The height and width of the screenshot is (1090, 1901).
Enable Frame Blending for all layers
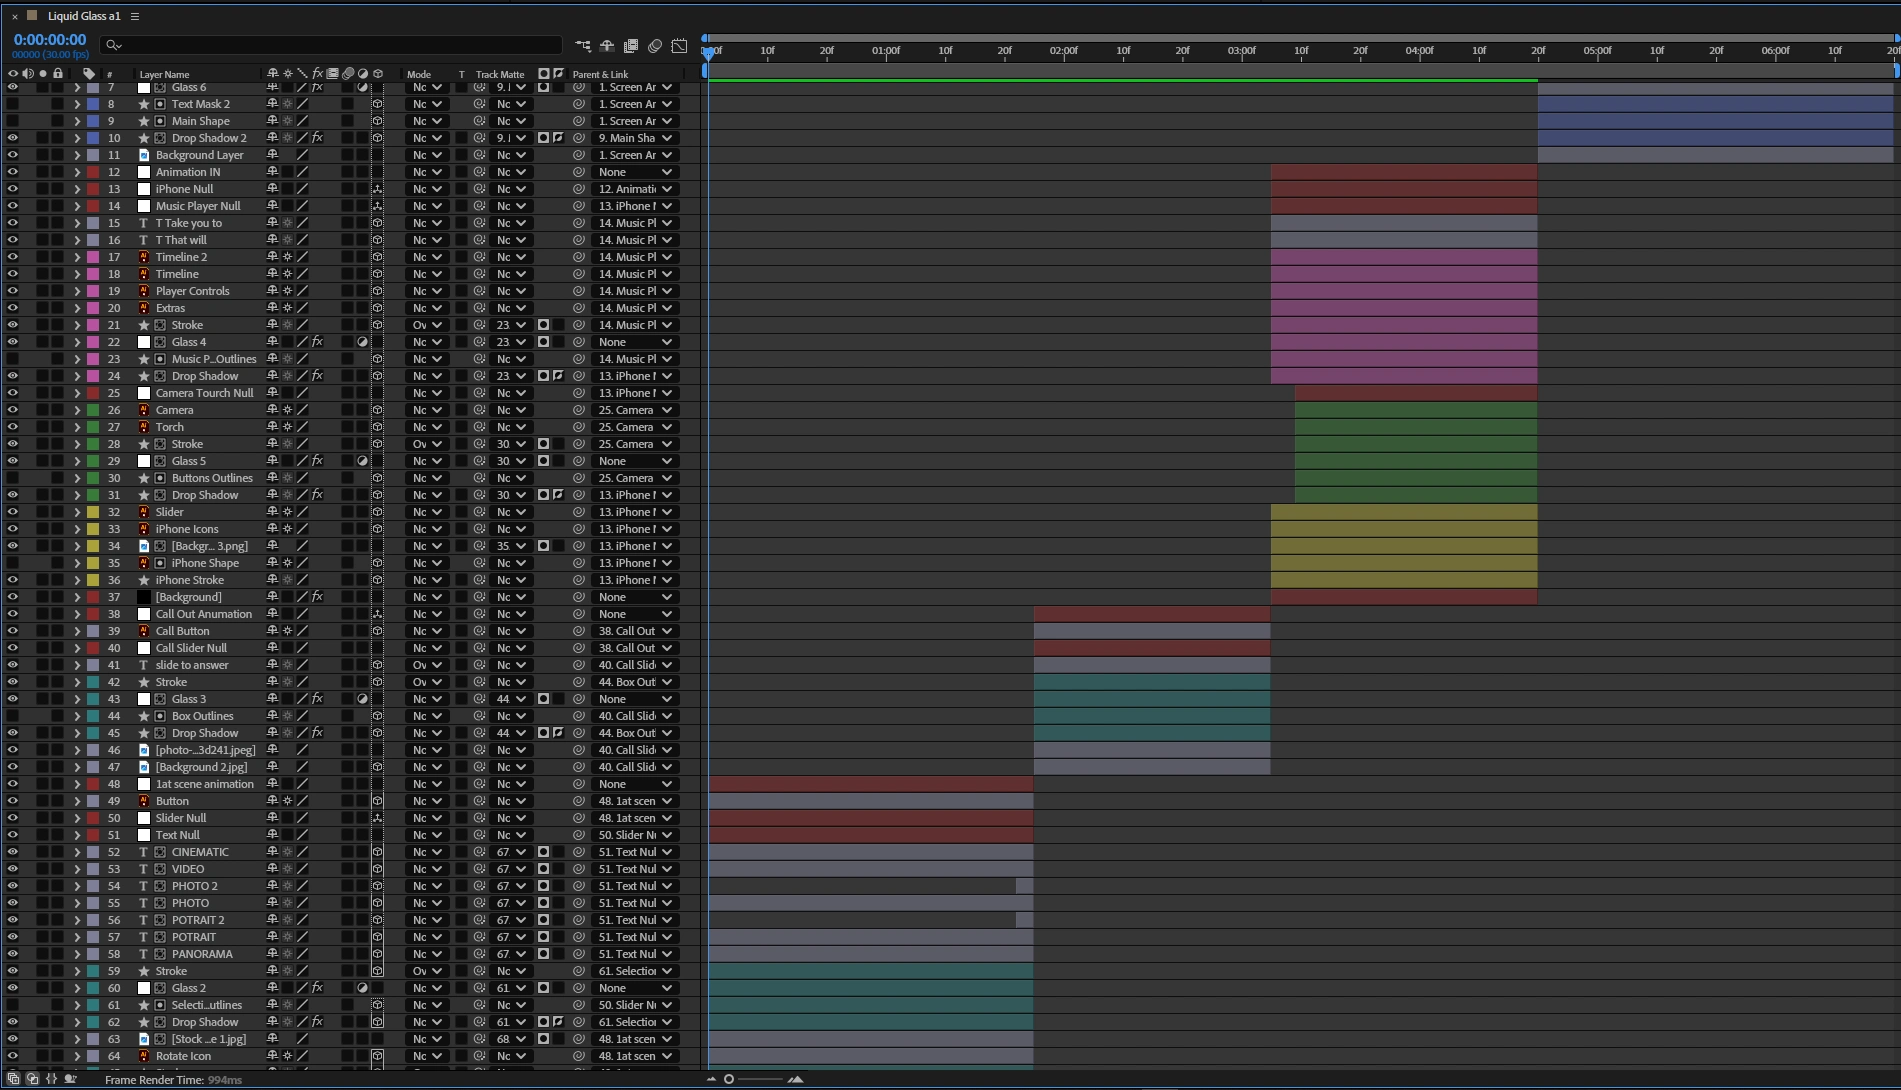[631, 46]
